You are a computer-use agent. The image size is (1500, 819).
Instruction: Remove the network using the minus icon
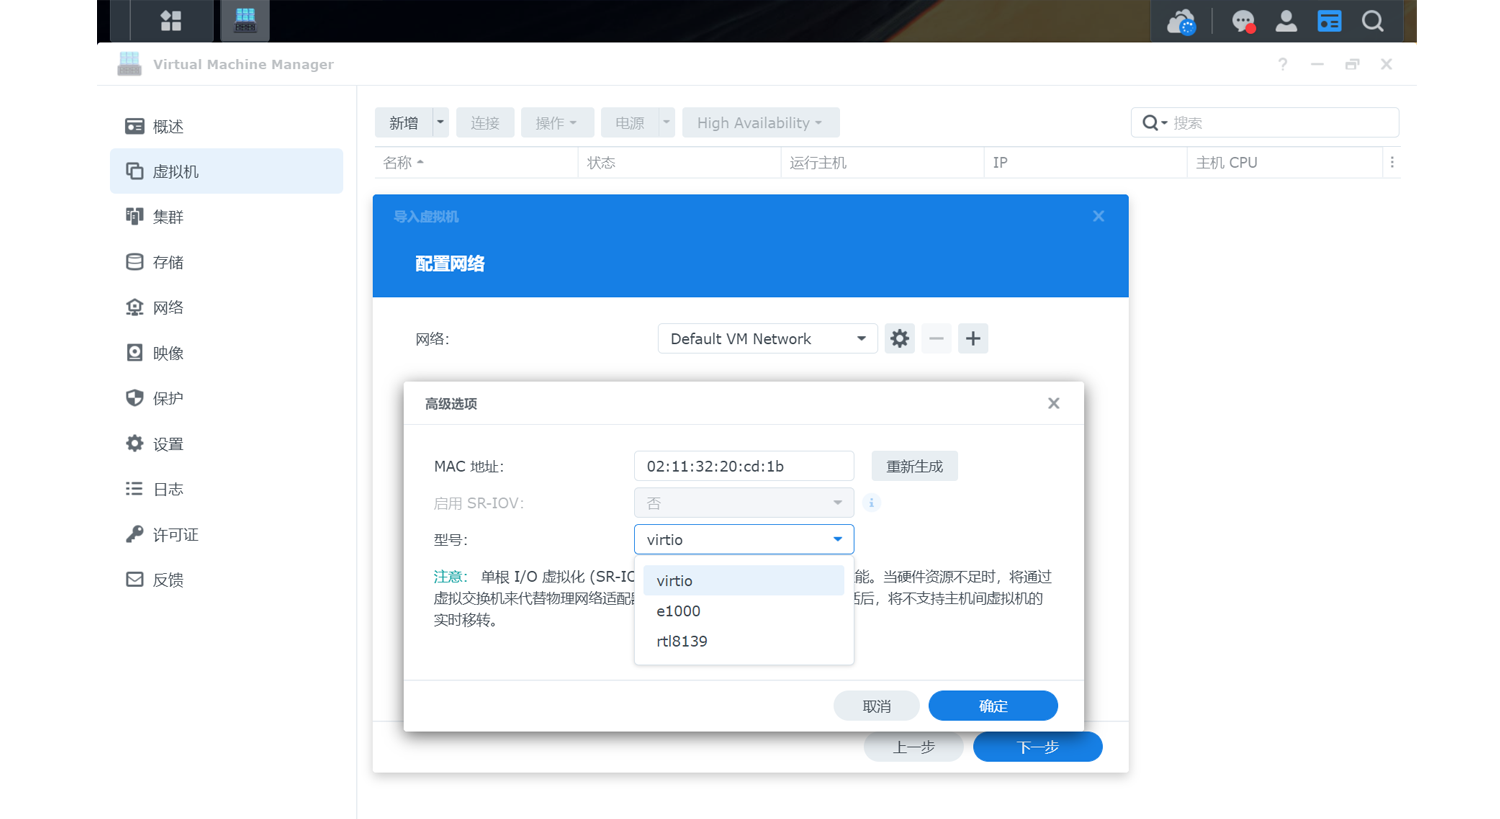tap(936, 338)
